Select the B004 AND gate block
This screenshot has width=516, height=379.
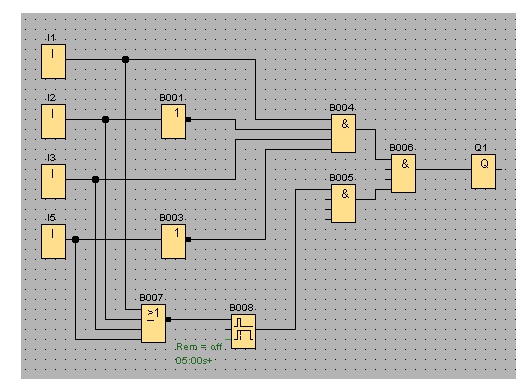tap(343, 134)
